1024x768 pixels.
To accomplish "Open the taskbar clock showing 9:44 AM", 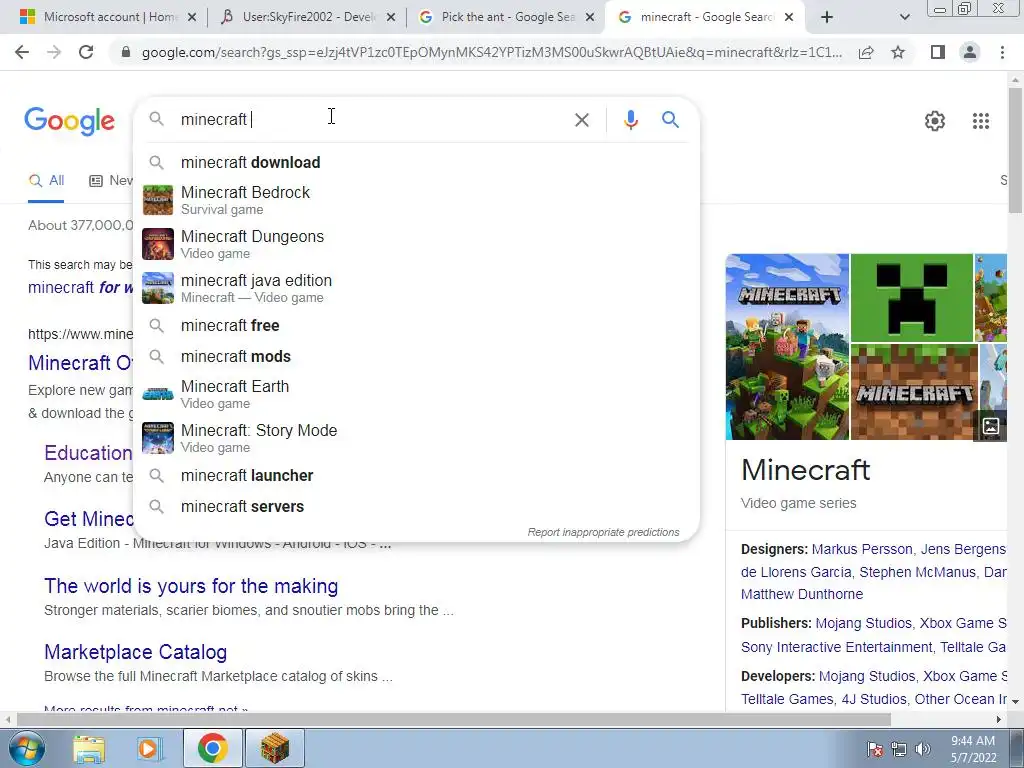I will pos(973,749).
